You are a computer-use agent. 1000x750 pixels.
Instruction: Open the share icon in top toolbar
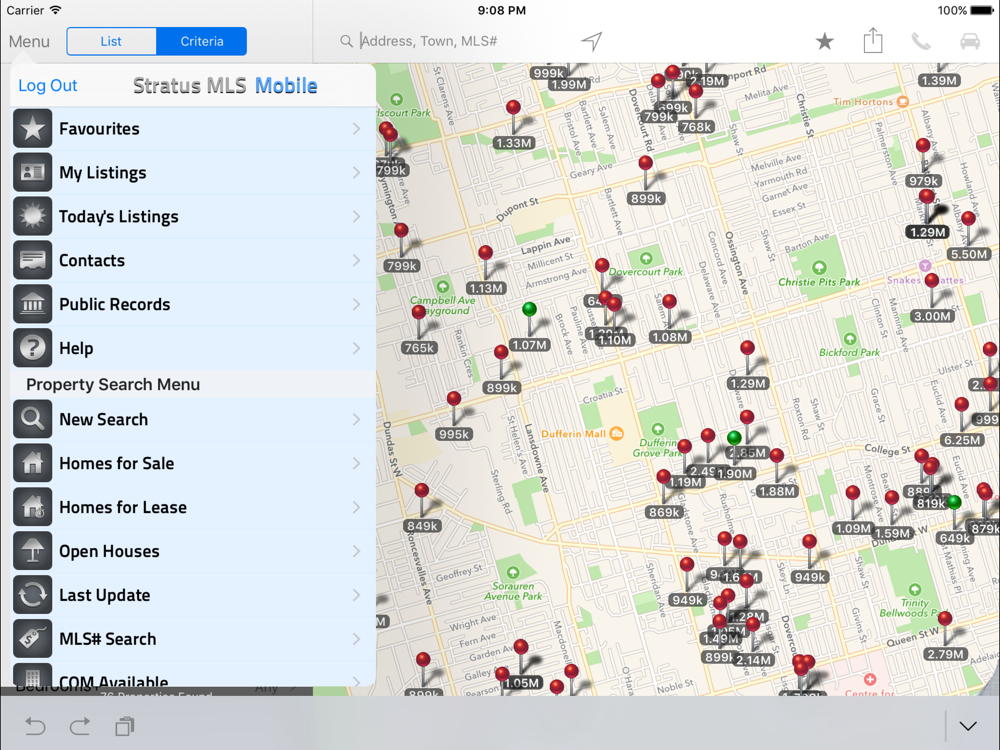pyautogui.click(x=873, y=41)
